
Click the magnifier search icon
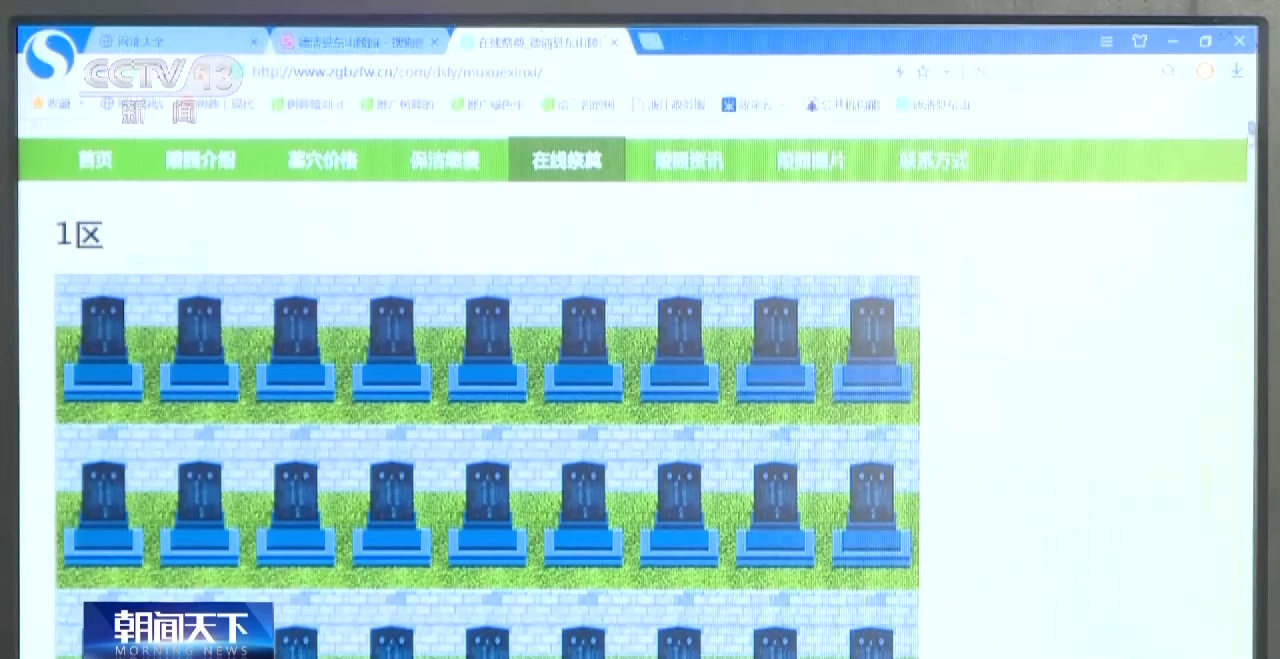(1168, 71)
